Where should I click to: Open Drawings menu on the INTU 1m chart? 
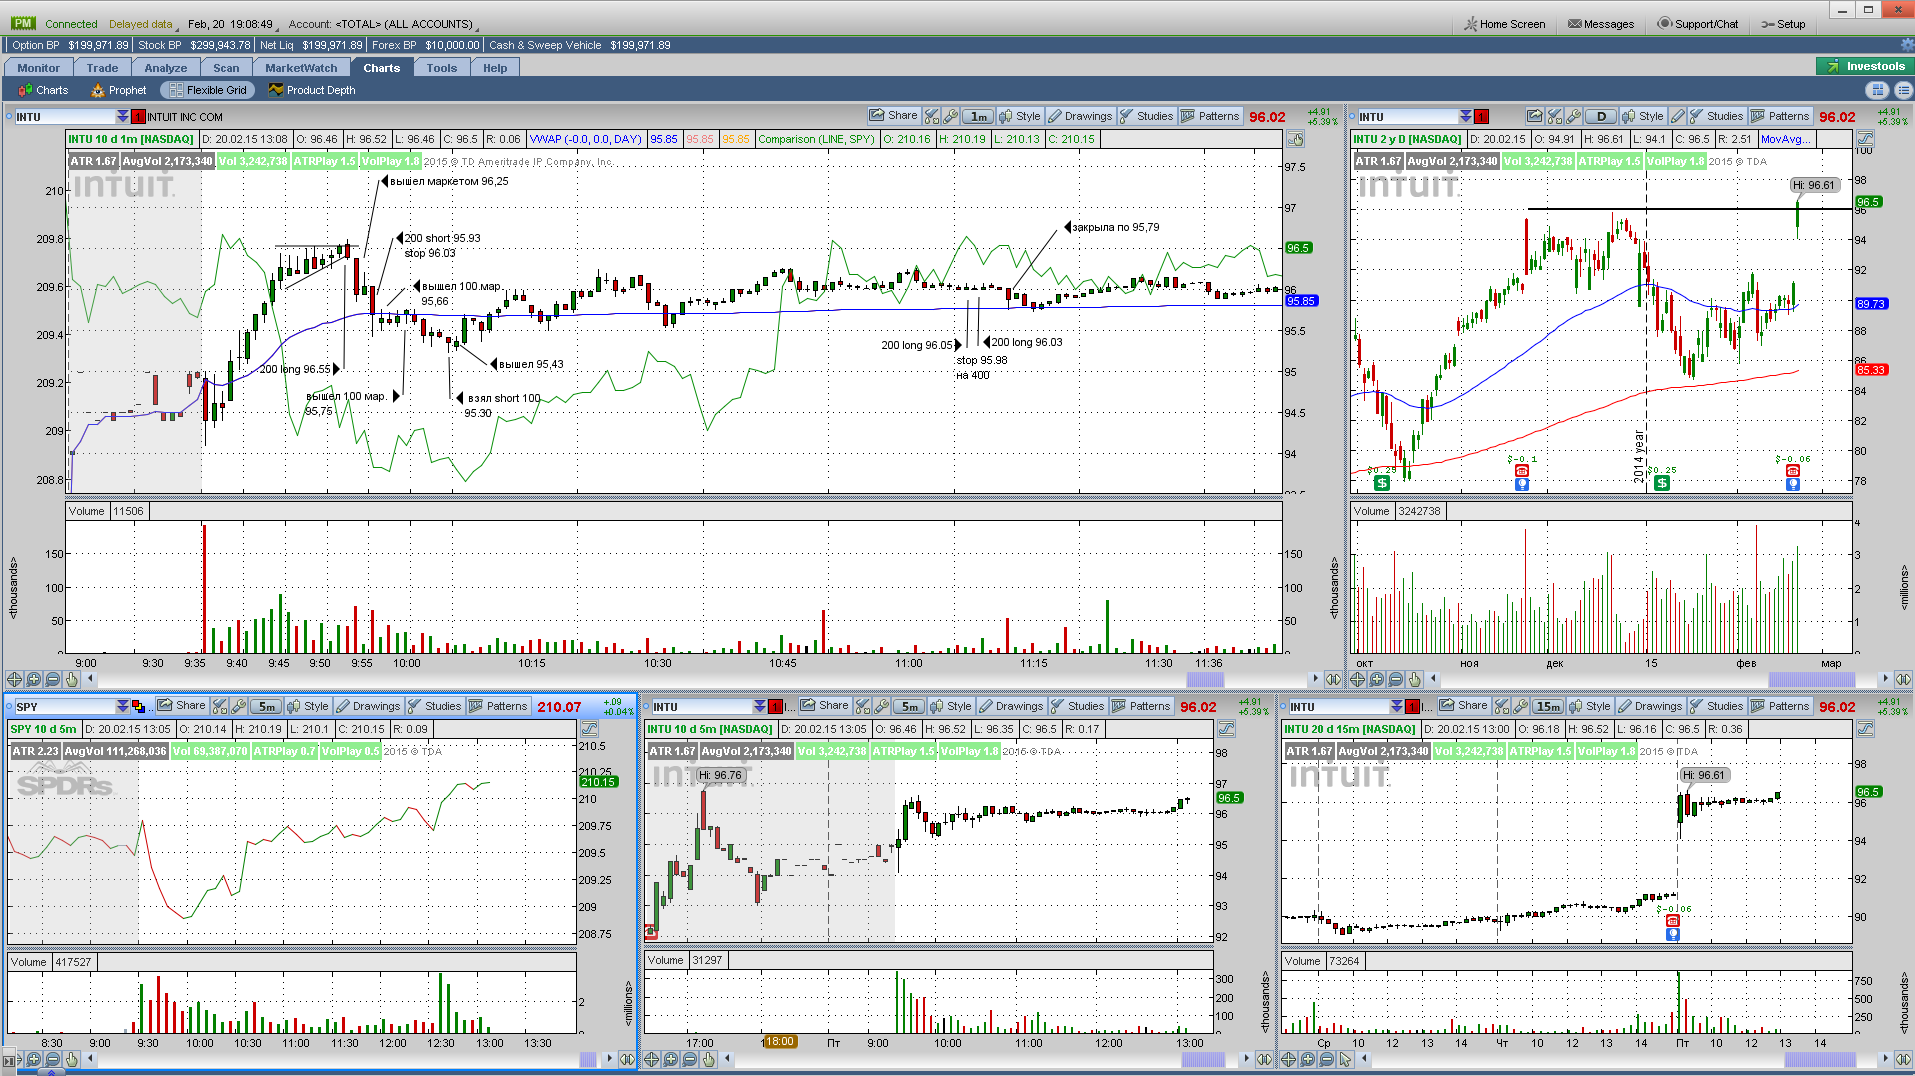1080,116
